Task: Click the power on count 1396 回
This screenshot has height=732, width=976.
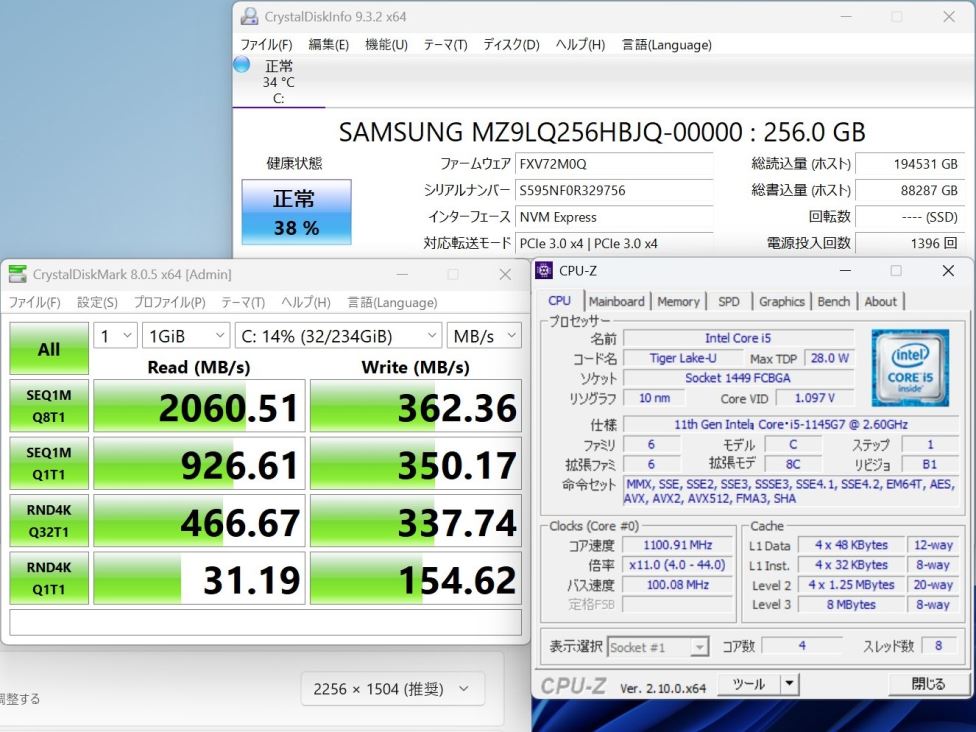Action: [x=910, y=243]
